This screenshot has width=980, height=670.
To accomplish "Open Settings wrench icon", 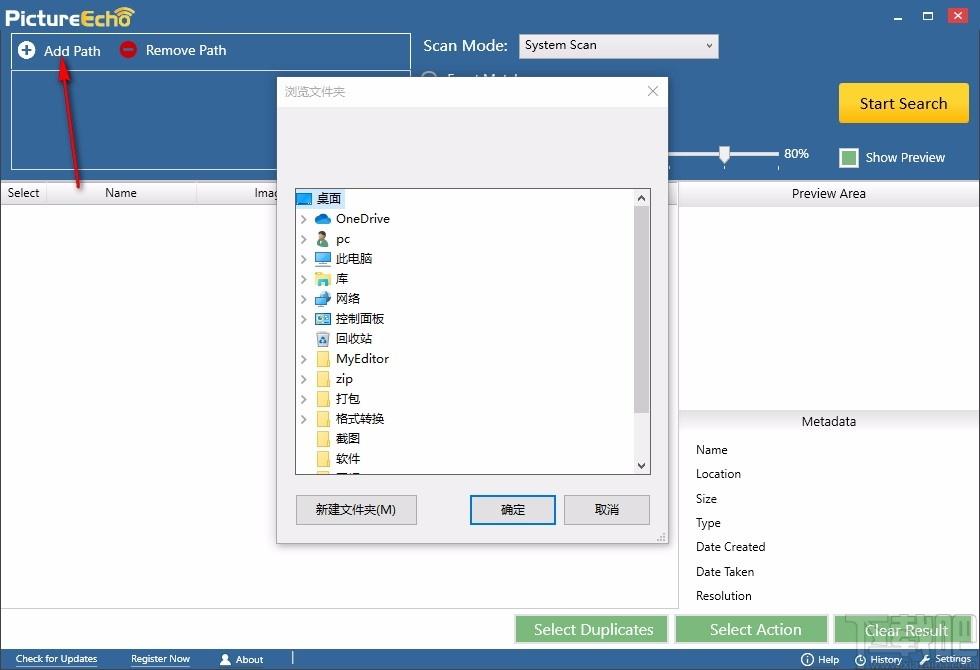I will pos(925,659).
